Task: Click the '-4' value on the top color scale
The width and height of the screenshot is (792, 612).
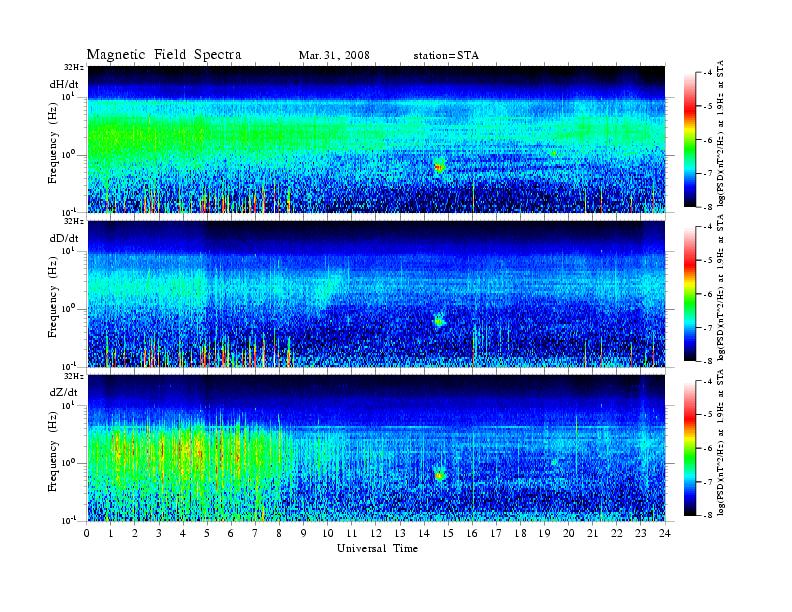Action: 708,73
